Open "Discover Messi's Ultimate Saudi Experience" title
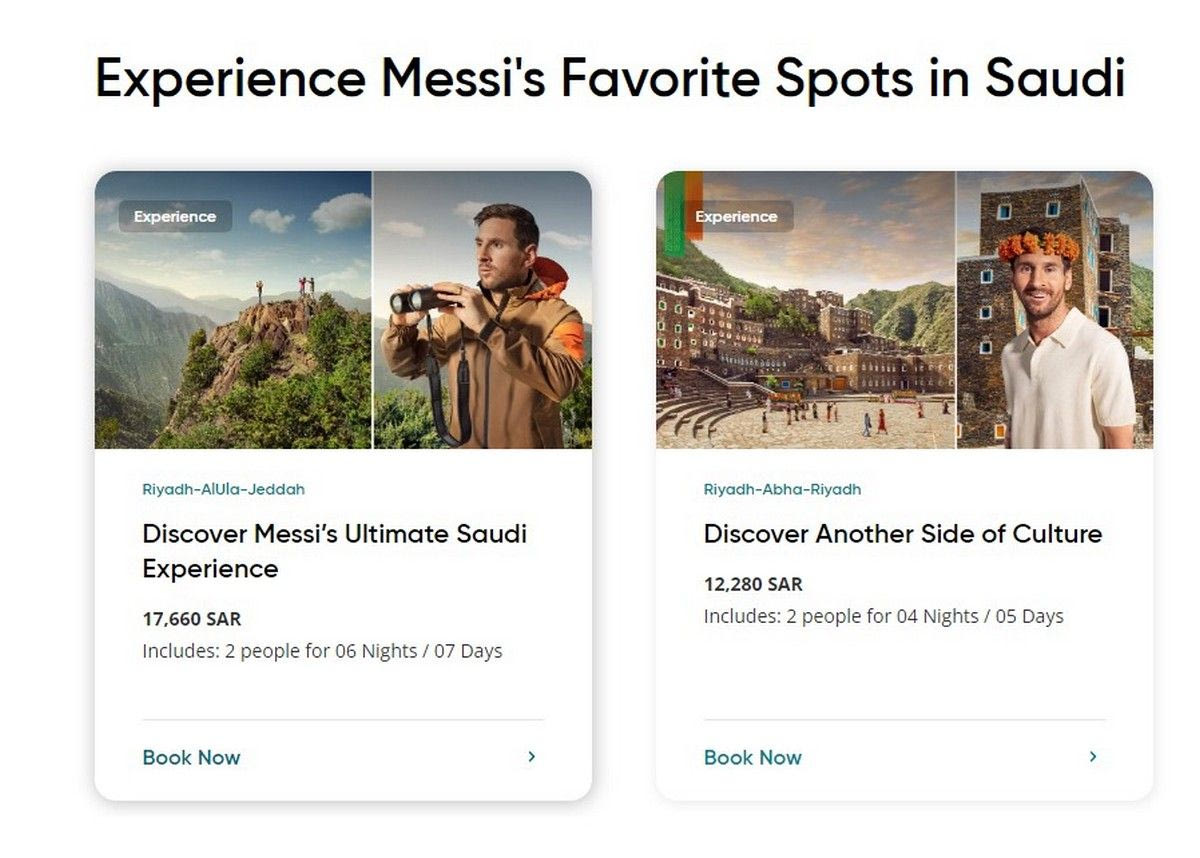 tap(334, 551)
